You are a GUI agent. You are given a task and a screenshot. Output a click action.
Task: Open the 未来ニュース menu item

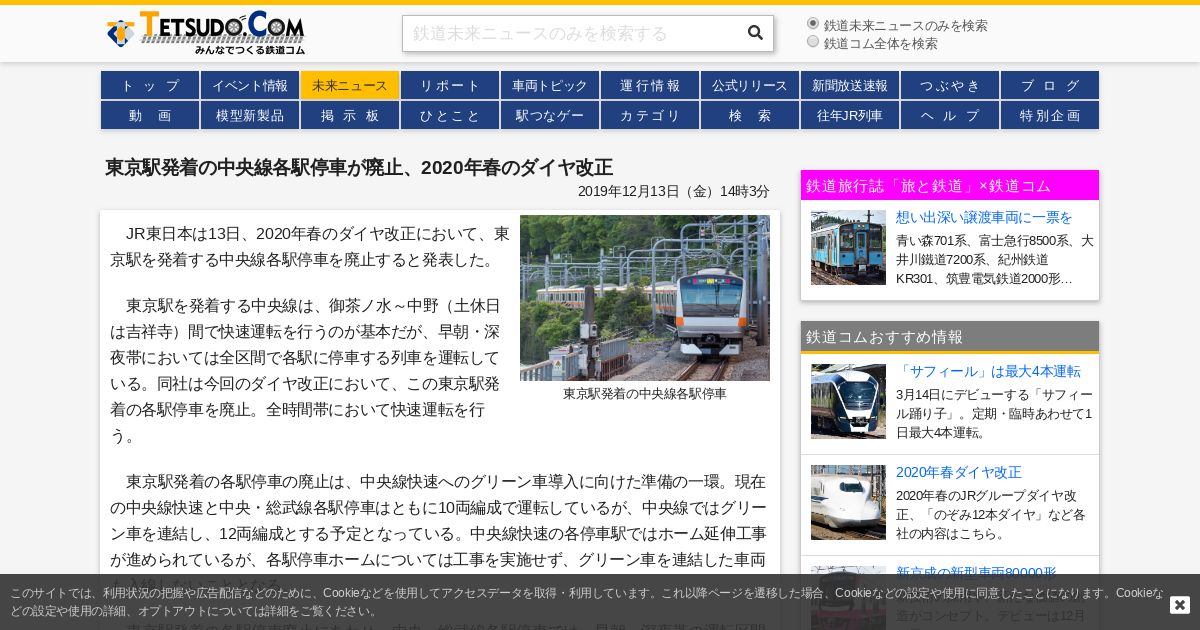[x=350, y=85]
